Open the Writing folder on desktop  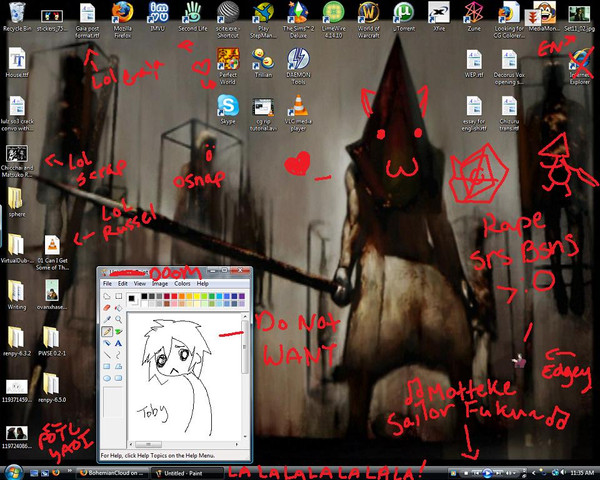coord(16,295)
